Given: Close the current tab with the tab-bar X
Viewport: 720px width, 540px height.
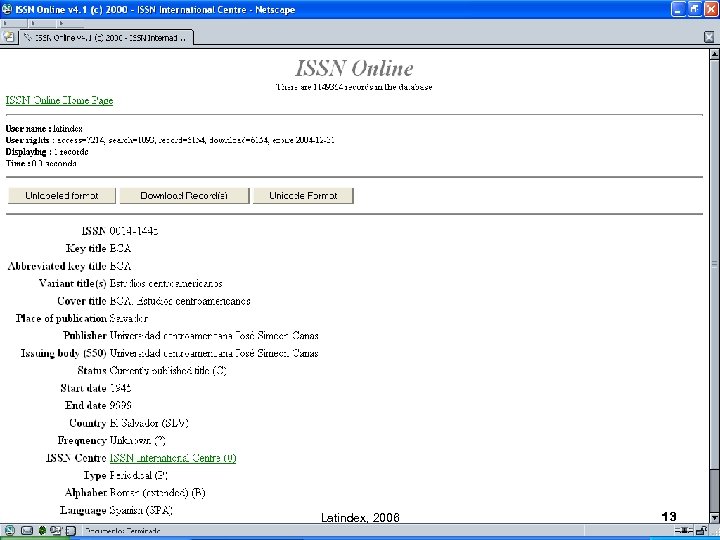Looking at the screenshot, I should [709, 37].
